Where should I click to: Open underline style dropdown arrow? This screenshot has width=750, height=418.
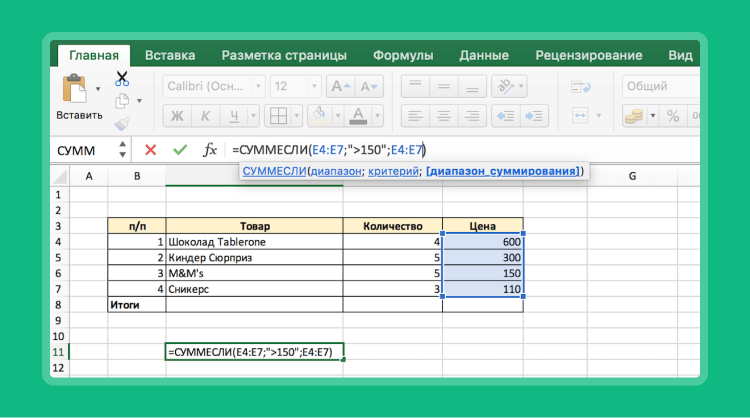pos(254,116)
